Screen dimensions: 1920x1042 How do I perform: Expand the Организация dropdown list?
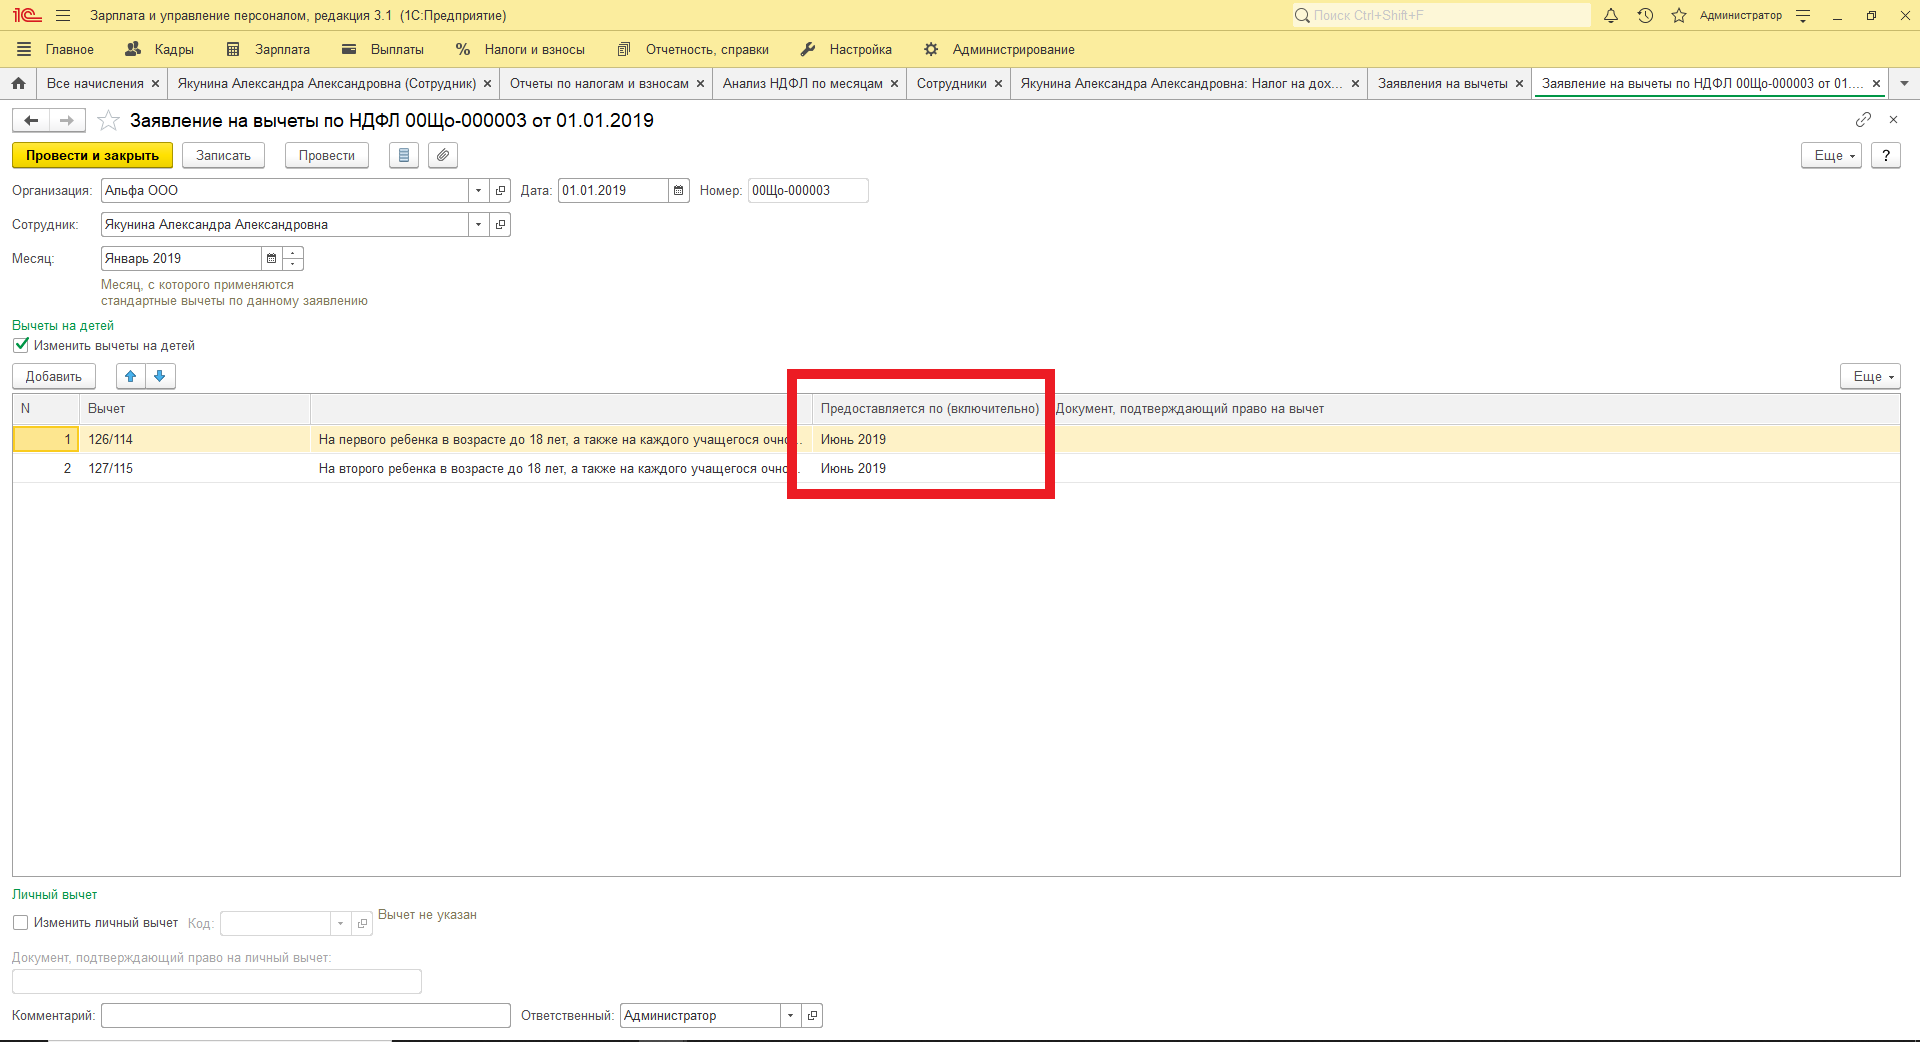tap(478, 191)
